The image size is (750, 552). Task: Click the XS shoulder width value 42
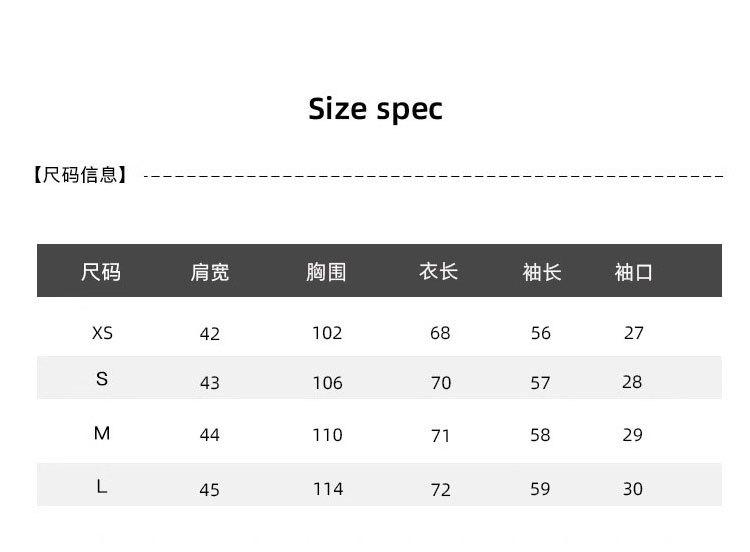[210, 334]
